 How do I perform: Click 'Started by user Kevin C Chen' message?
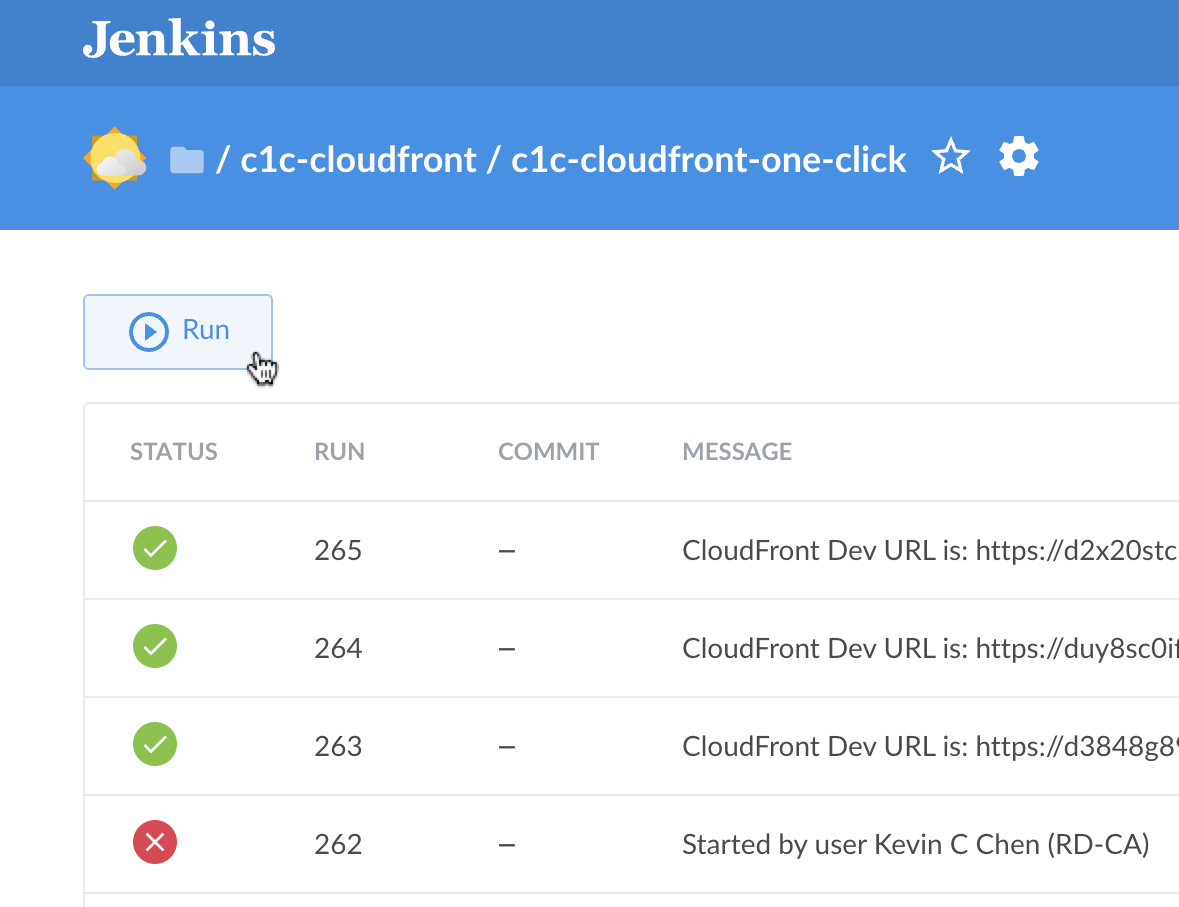tap(916, 845)
